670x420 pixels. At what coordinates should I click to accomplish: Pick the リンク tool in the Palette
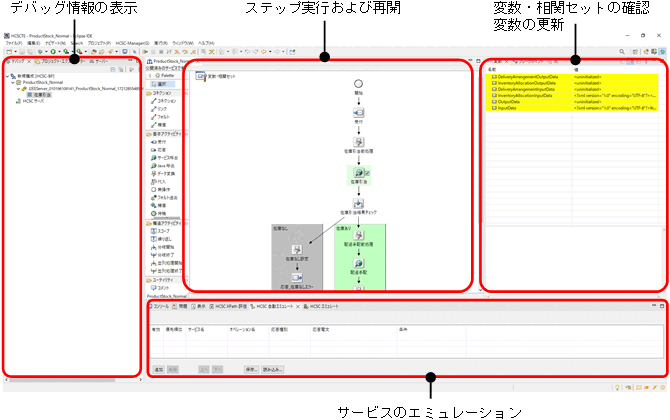pos(159,109)
